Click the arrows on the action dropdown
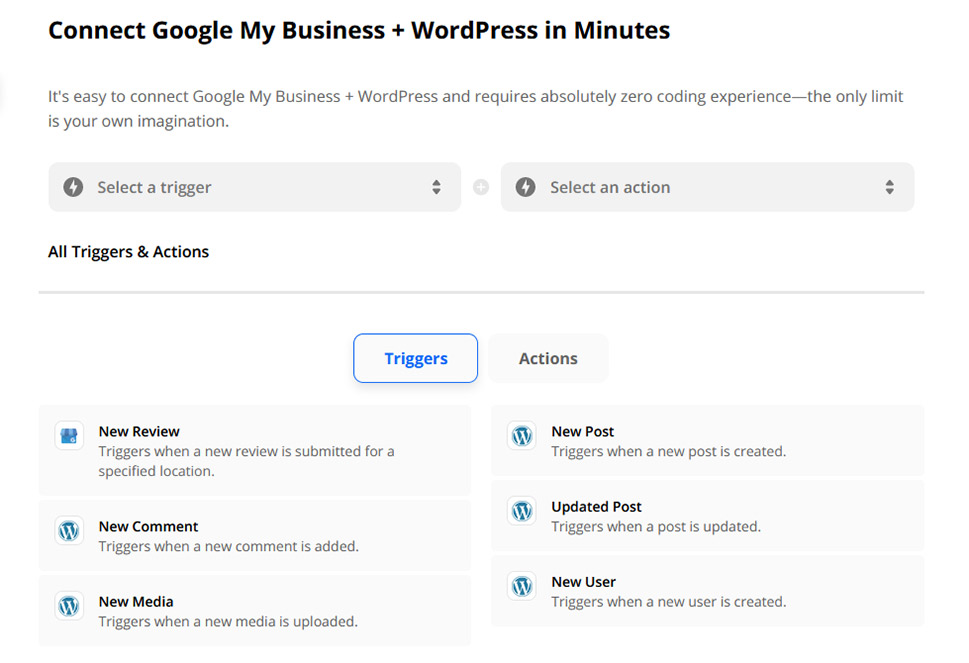 [x=889, y=187]
